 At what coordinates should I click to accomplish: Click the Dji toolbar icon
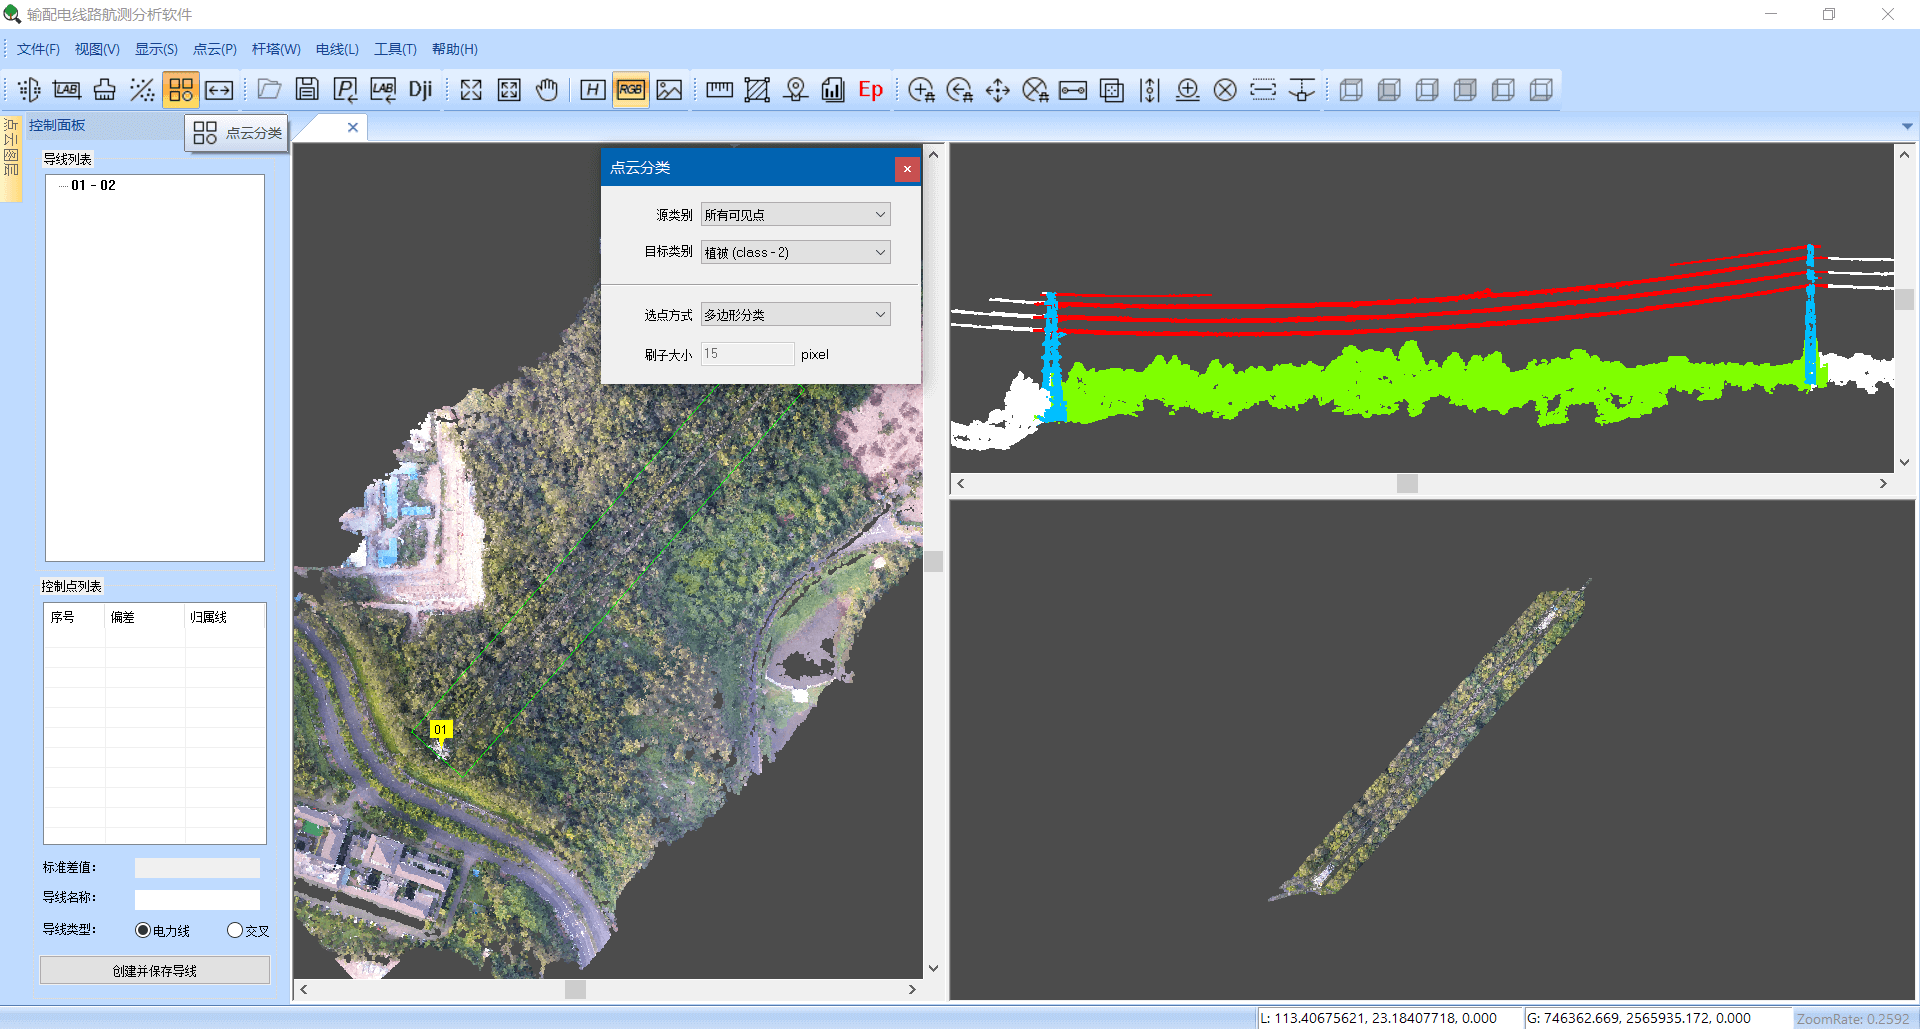[420, 89]
